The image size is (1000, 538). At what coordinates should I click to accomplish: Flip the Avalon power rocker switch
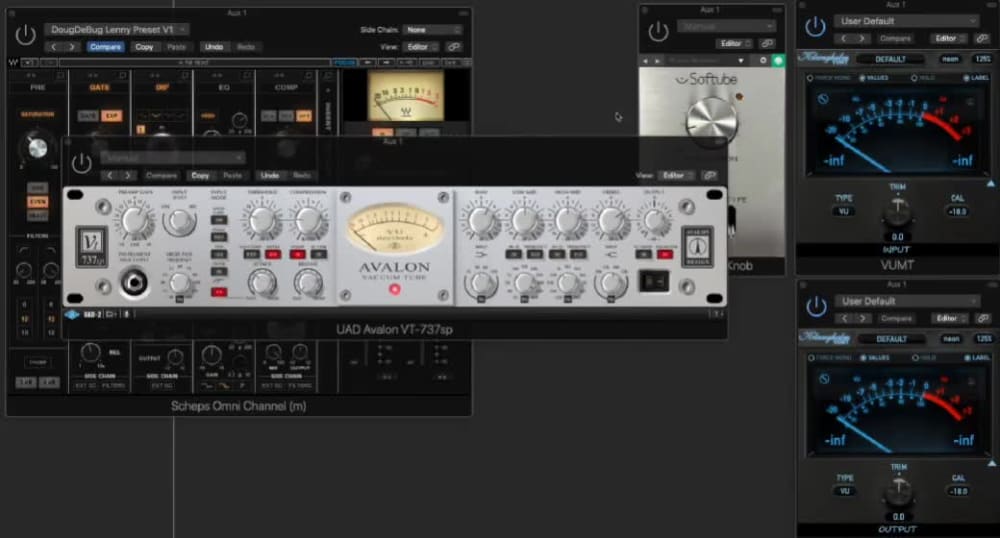point(654,281)
